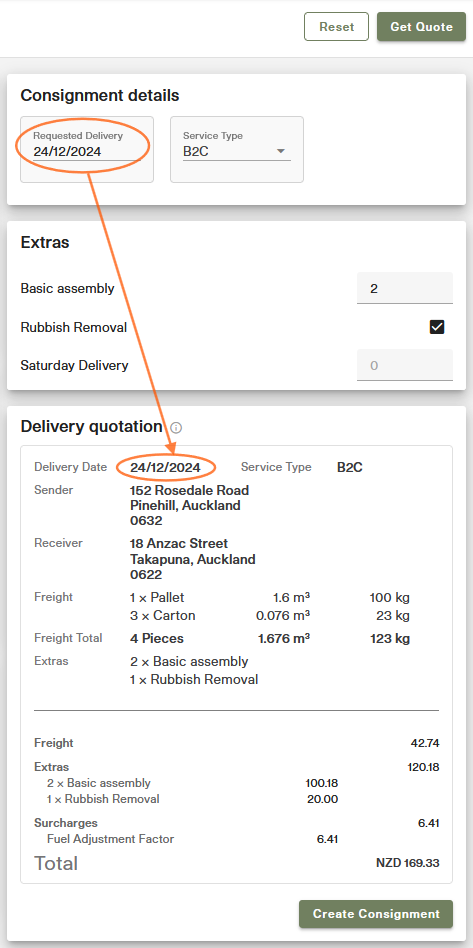Click the Create Consignment button
473x948 pixels.
click(x=376, y=914)
